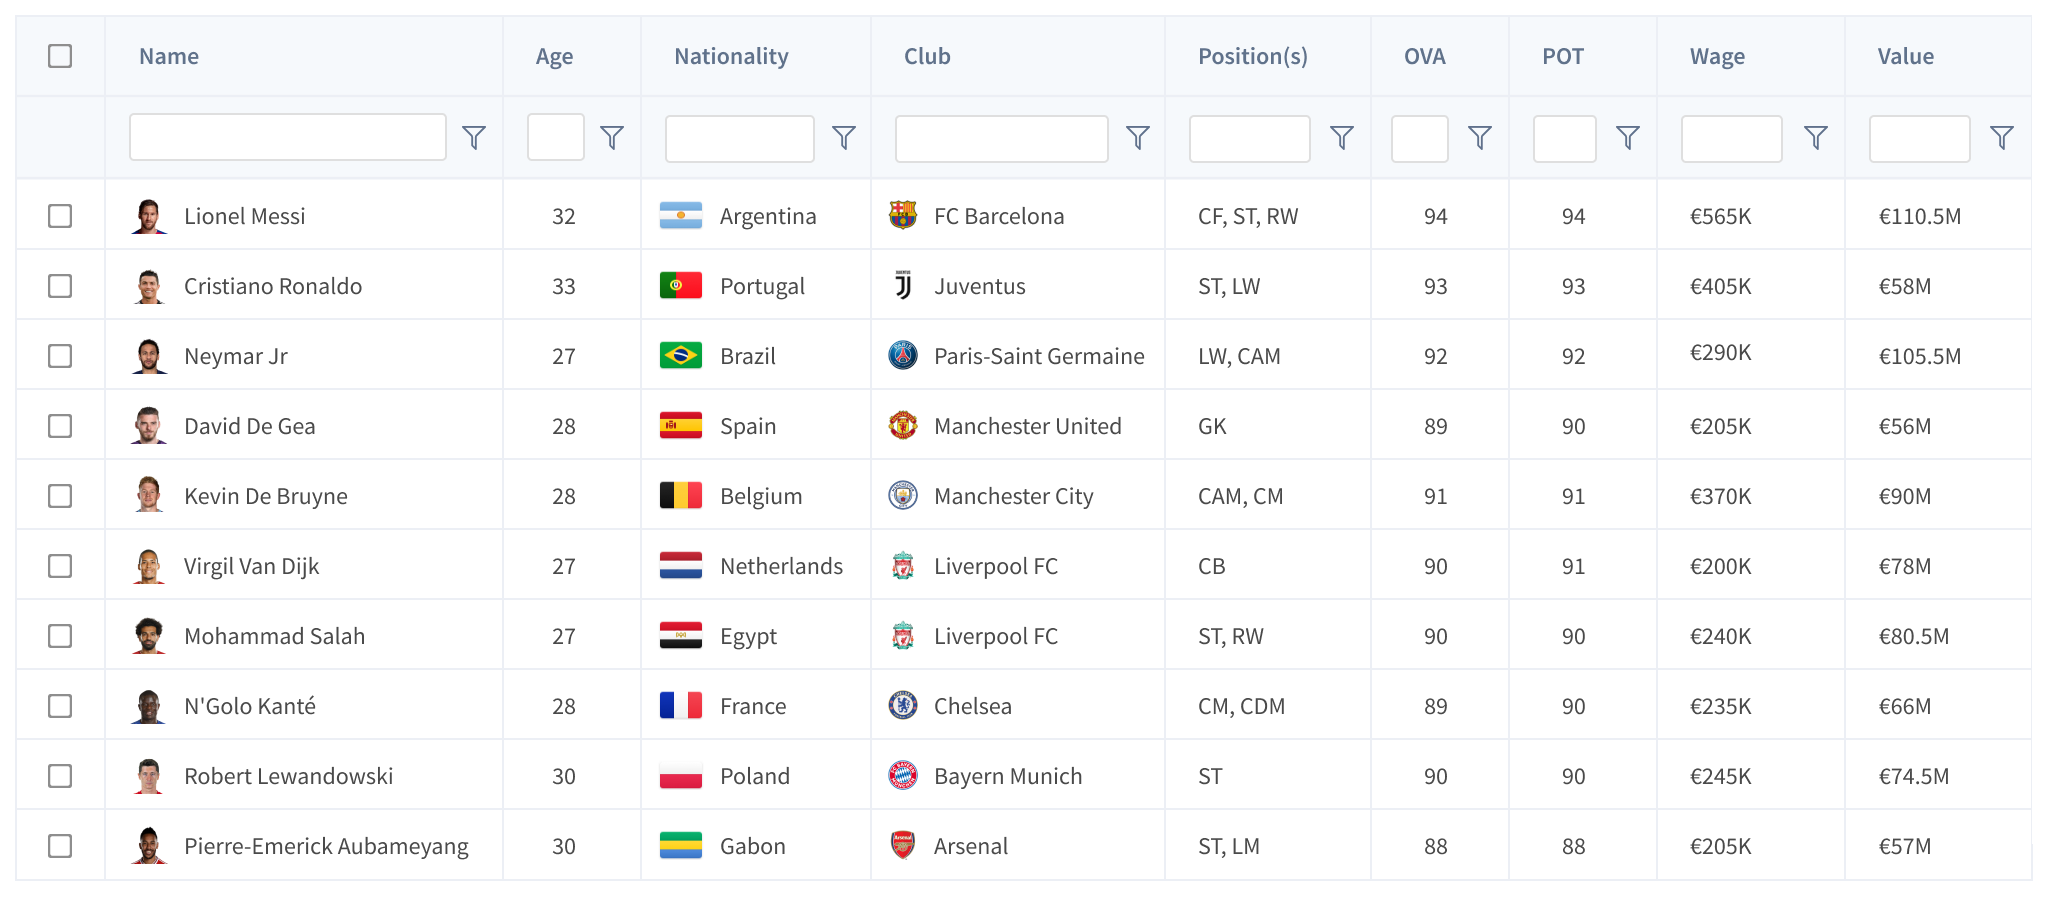Click the Club column filter funnel
Screen dimensions: 2046x898
pyautogui.click(x=1138, y=138)
